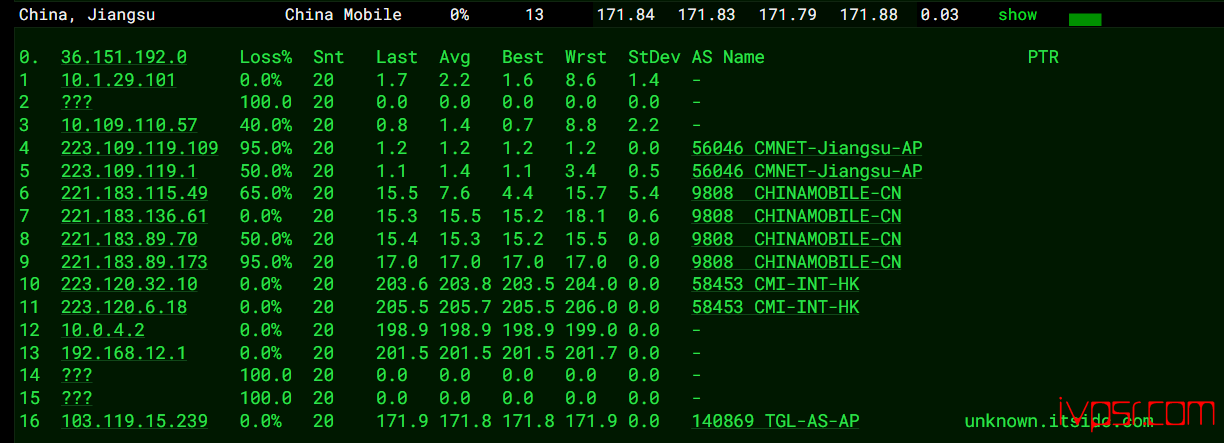Image resolution: width=1224 pixels, height=443 pixels.
Task: Open hop 3 IP 10.109.110.57
Action: point(129,125)
